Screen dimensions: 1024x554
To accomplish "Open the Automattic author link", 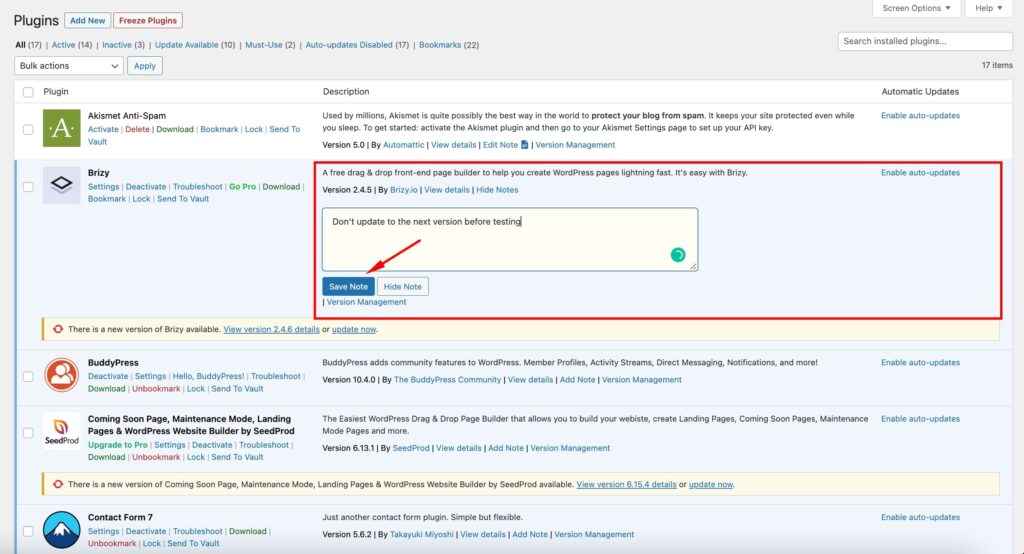I will [x=404, y=144].
